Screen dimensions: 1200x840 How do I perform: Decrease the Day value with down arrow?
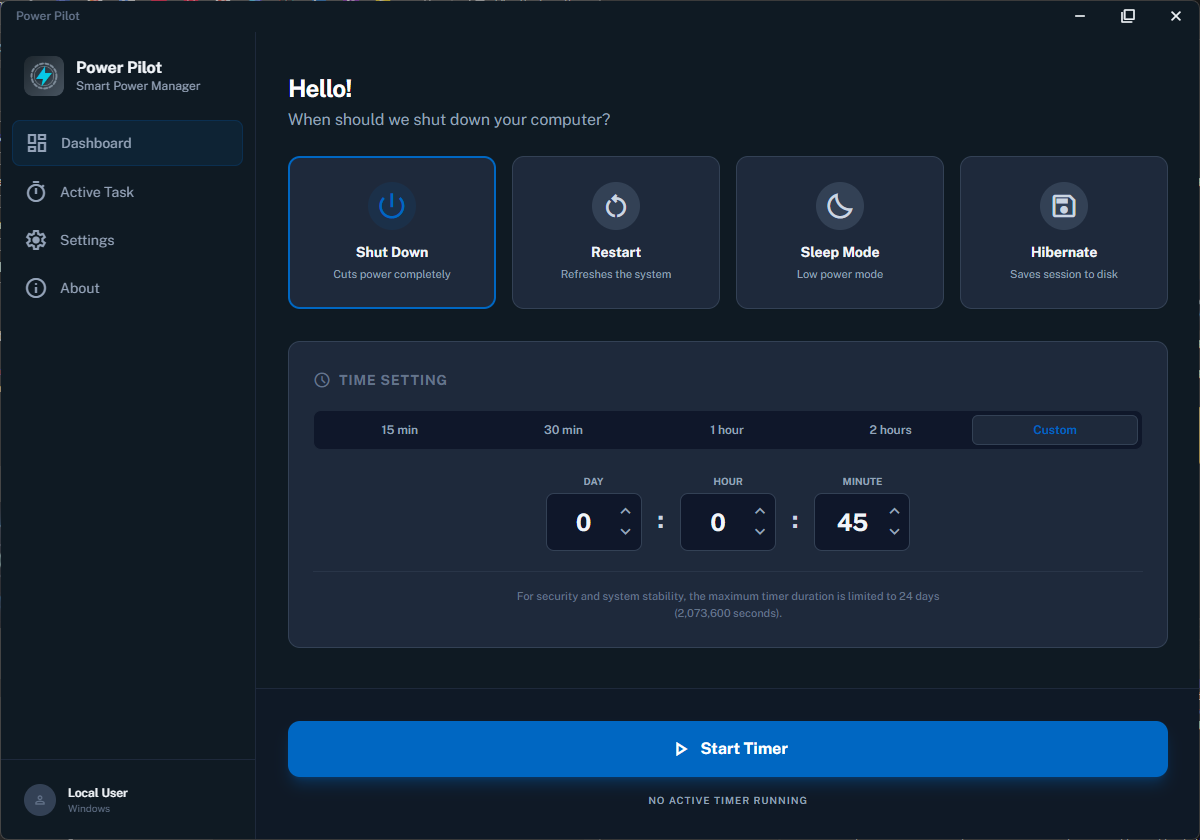coord(625,532)
